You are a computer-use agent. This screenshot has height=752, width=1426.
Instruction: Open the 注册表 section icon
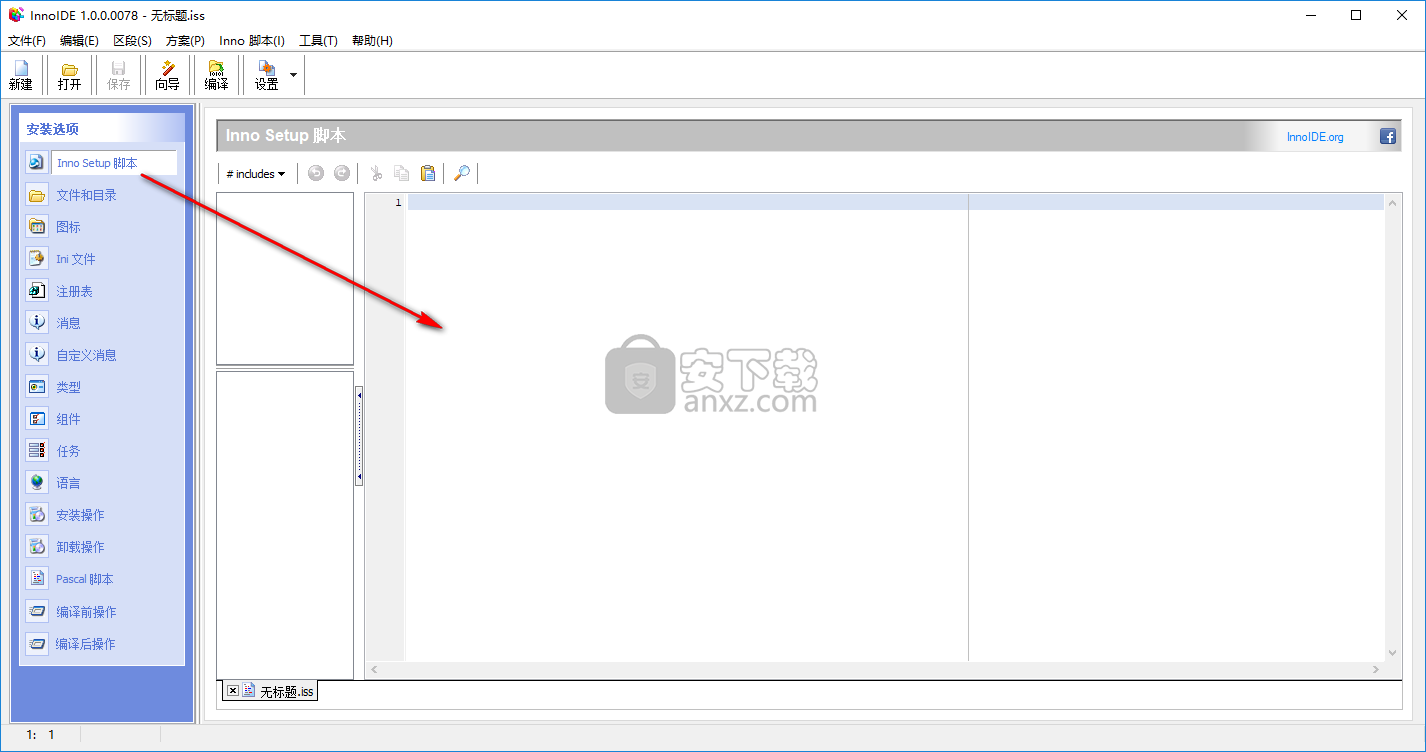click(37, 291)
